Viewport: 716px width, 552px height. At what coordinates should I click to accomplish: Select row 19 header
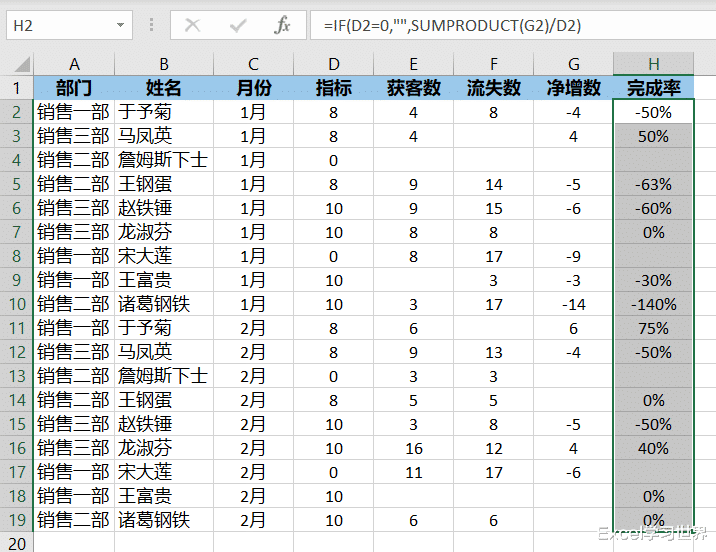[16, 520]
